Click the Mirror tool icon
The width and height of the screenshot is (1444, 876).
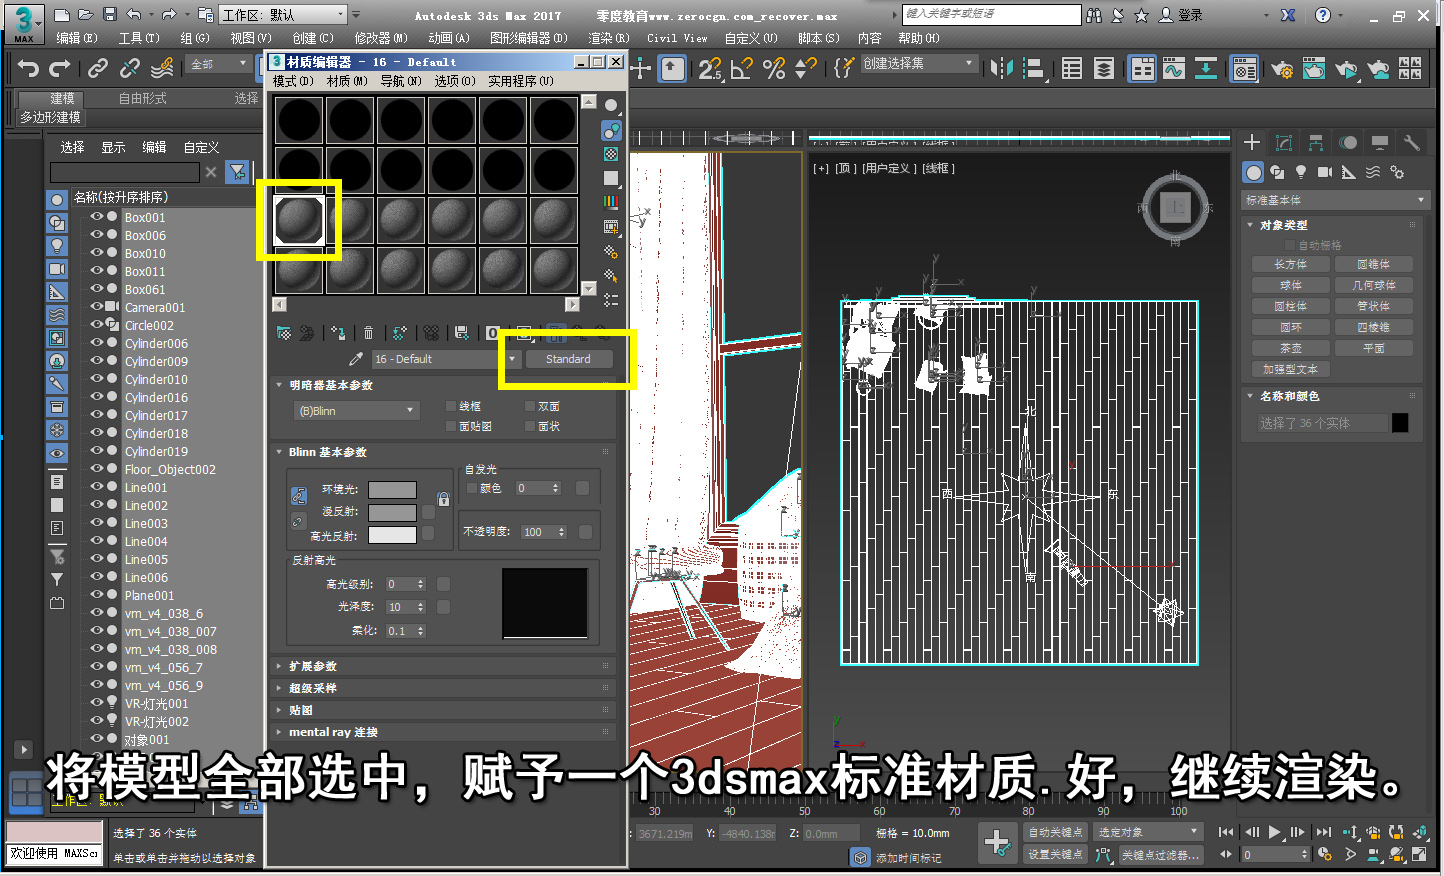[x=1002, y=68]
